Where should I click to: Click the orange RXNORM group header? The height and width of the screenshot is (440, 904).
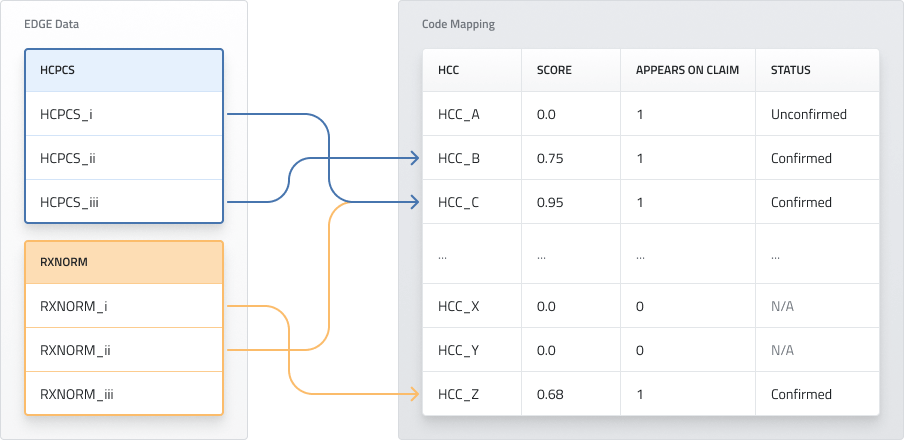coord(123,262)
